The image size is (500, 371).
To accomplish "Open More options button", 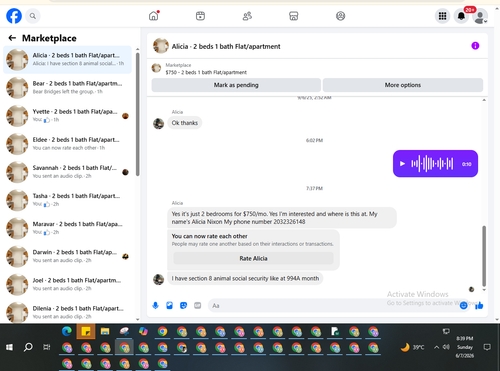I will [x=403, y=85].
